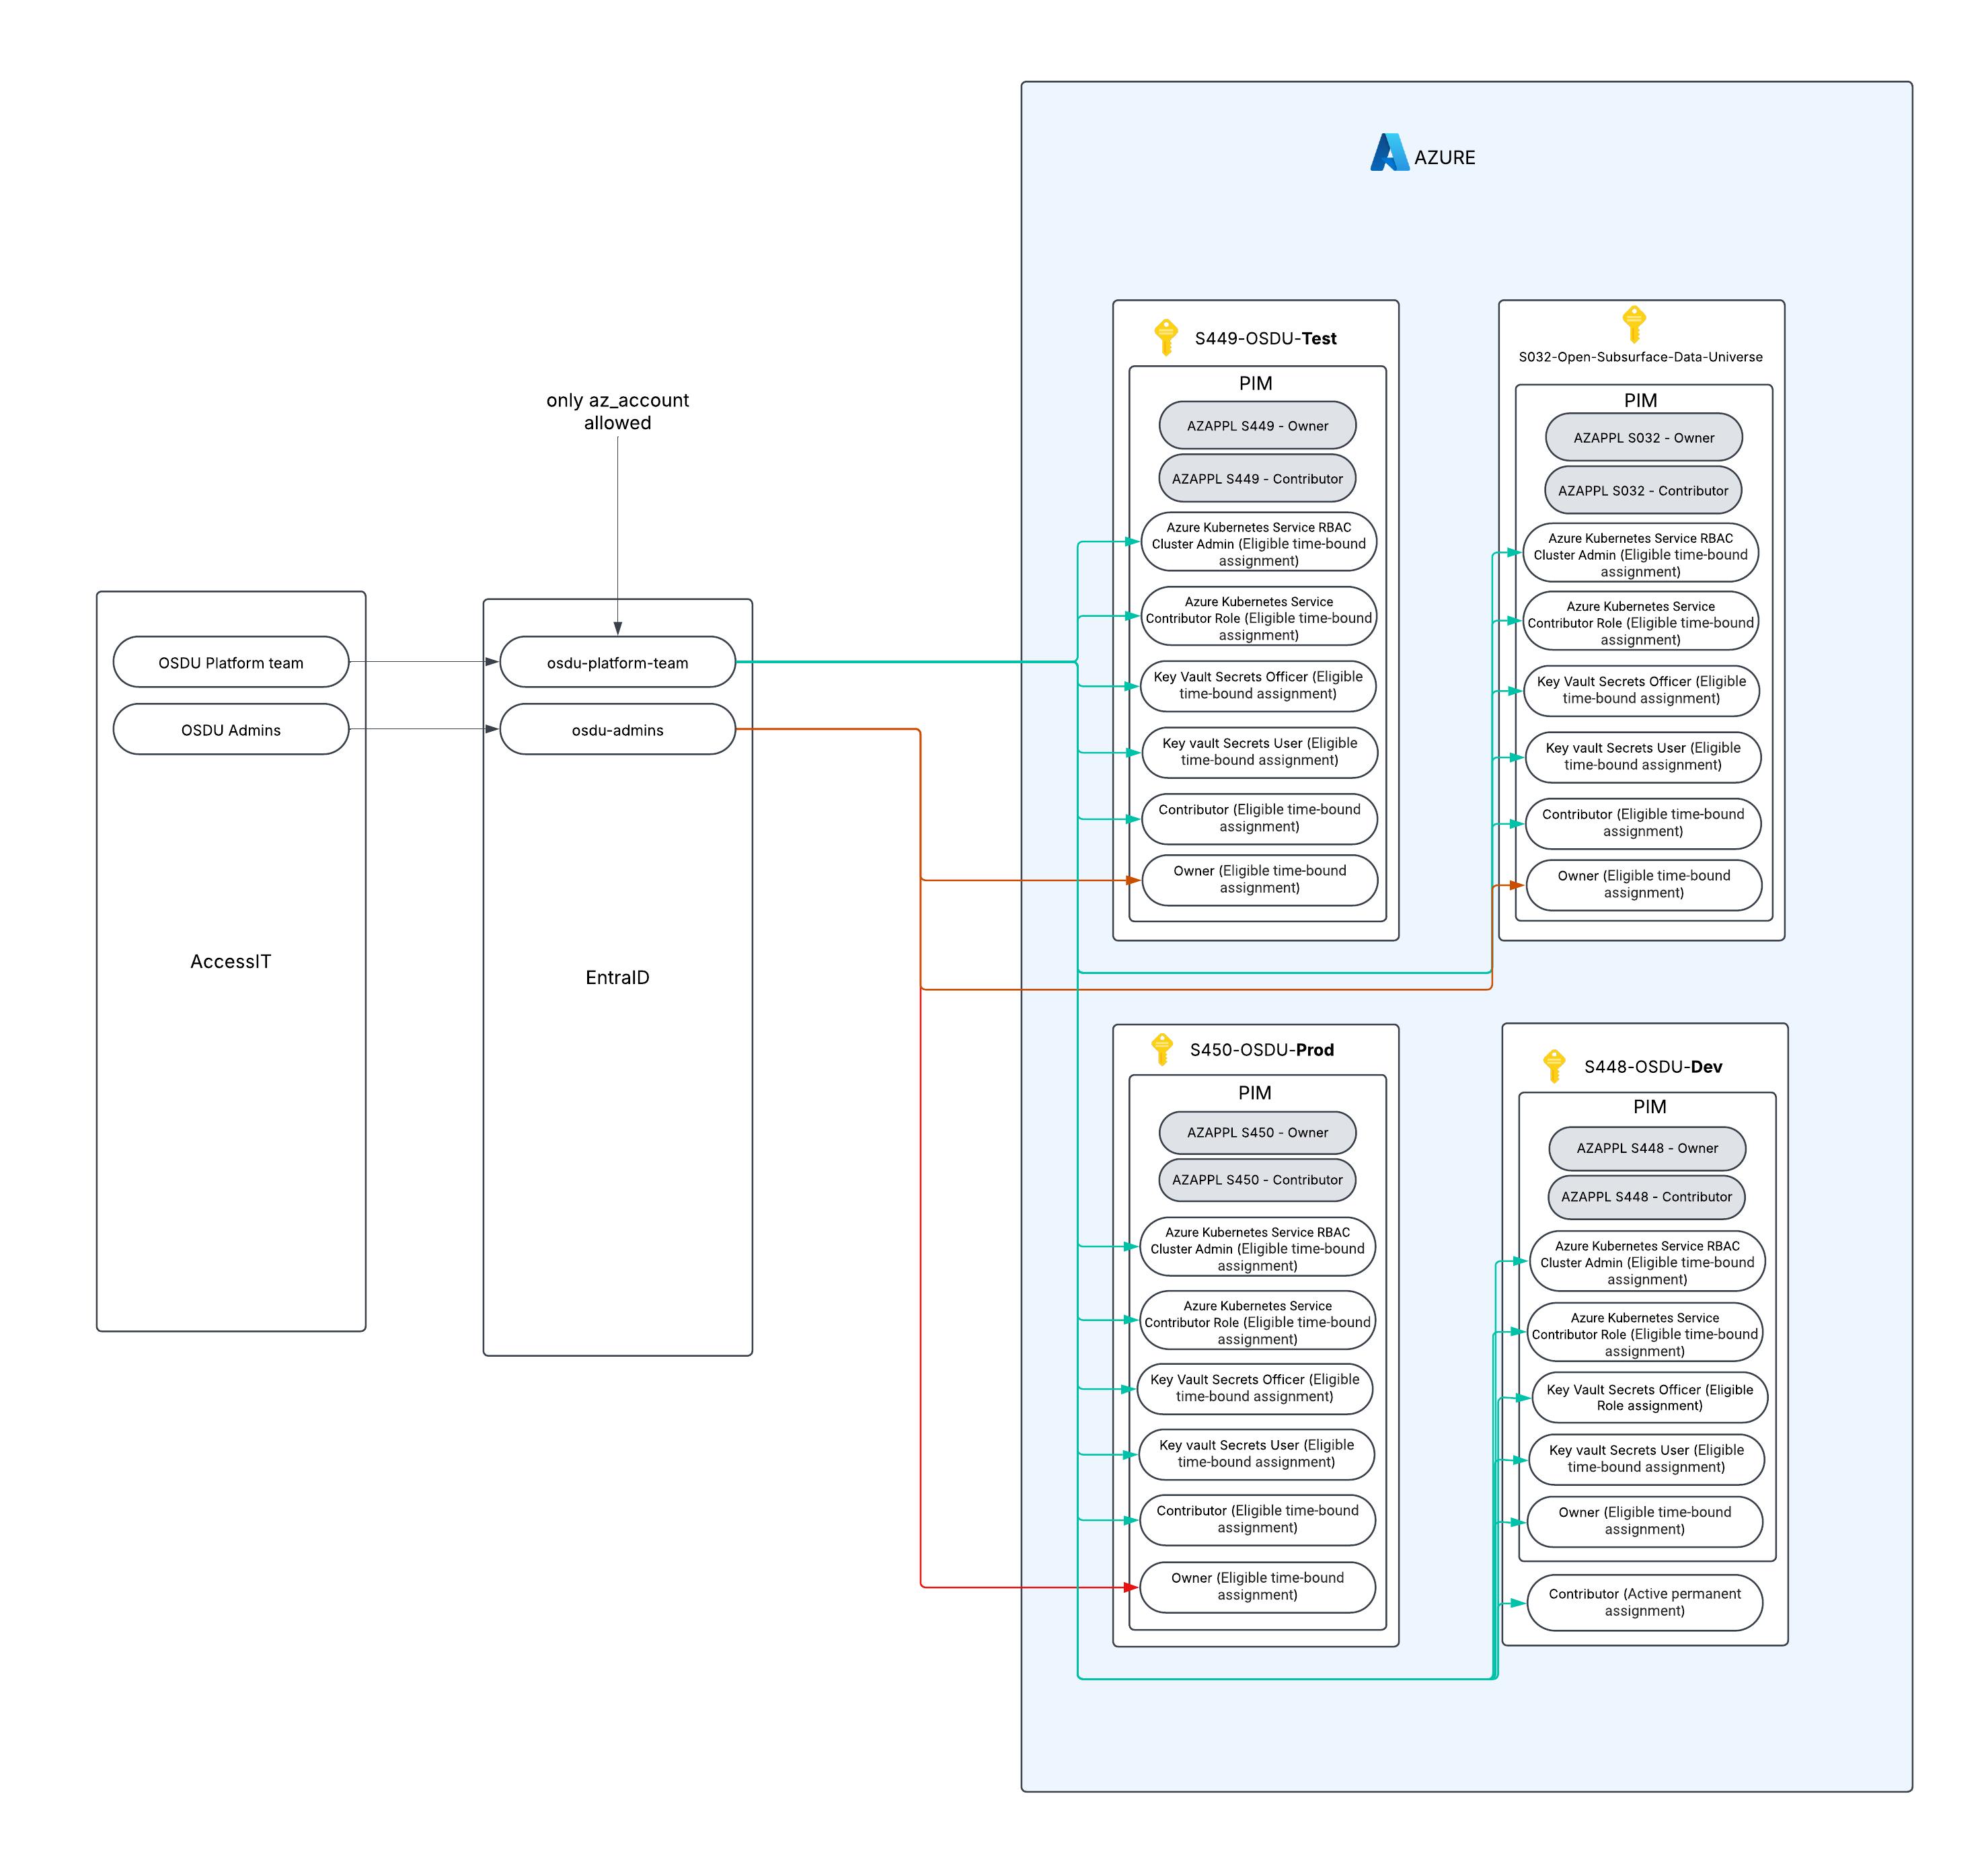
Task: Select the S448-OSDU-Dev subscription title
Action: [x=1654, y=1066]
